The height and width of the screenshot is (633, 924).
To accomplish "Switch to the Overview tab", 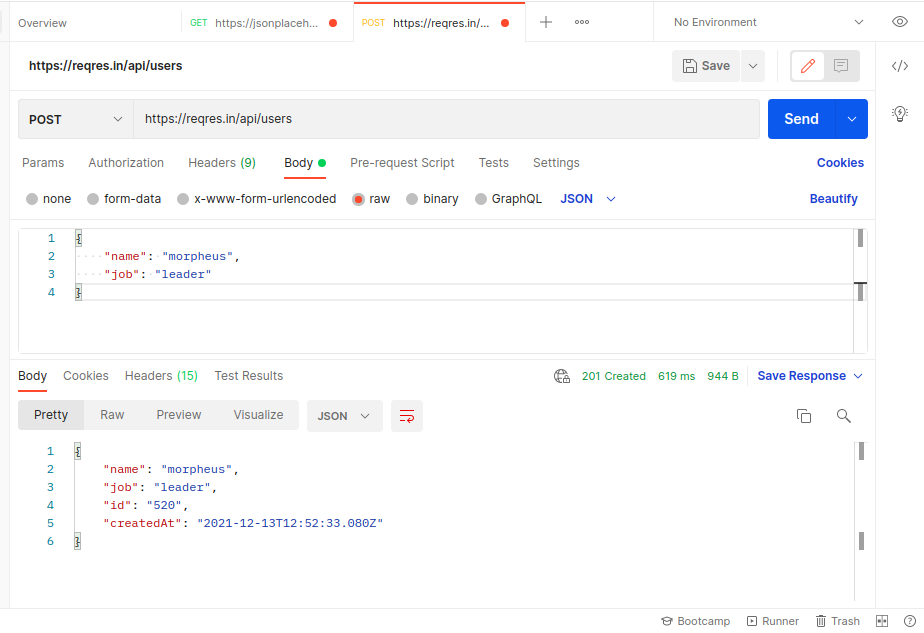I will (42, 23).
